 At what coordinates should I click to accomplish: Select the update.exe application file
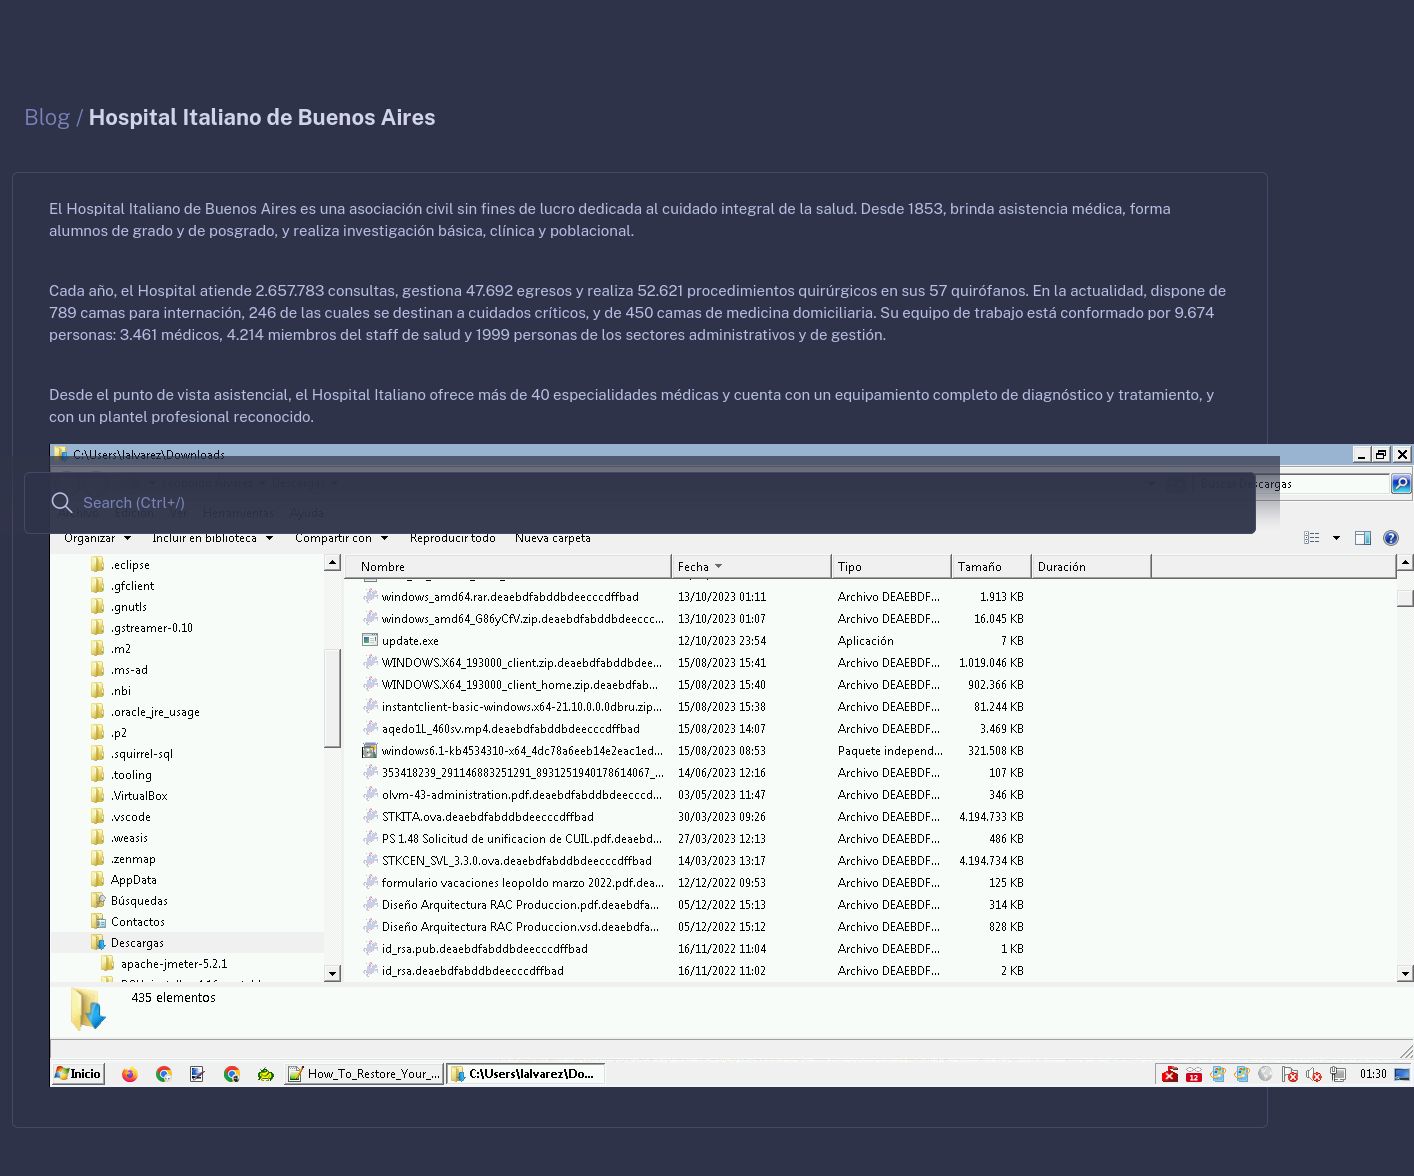point(410,641)
